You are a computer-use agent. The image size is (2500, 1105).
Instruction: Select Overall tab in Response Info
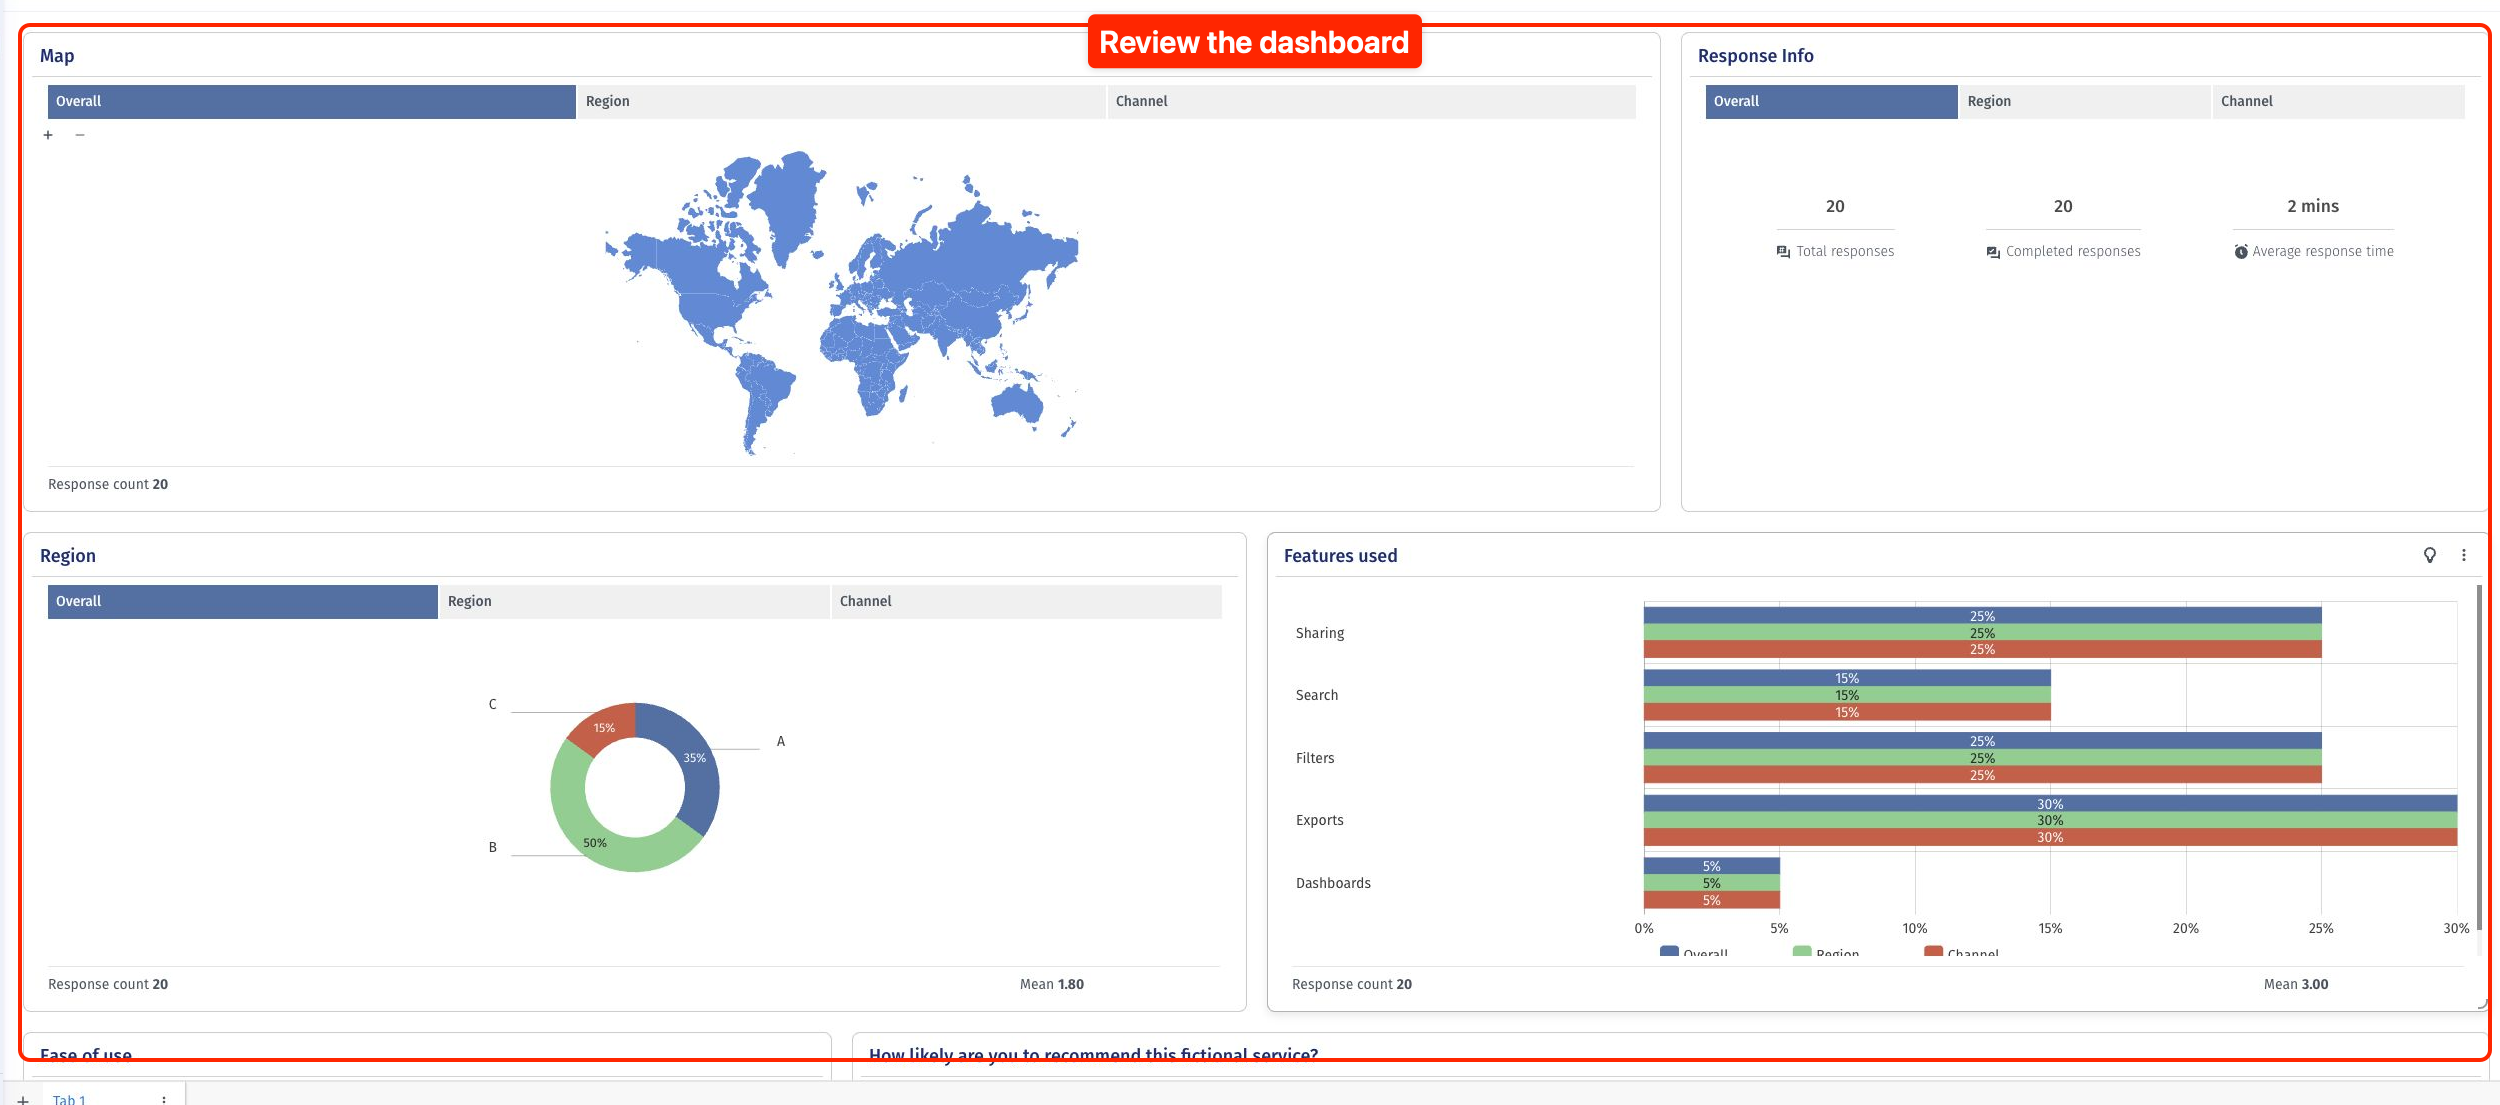(1831, 101)
